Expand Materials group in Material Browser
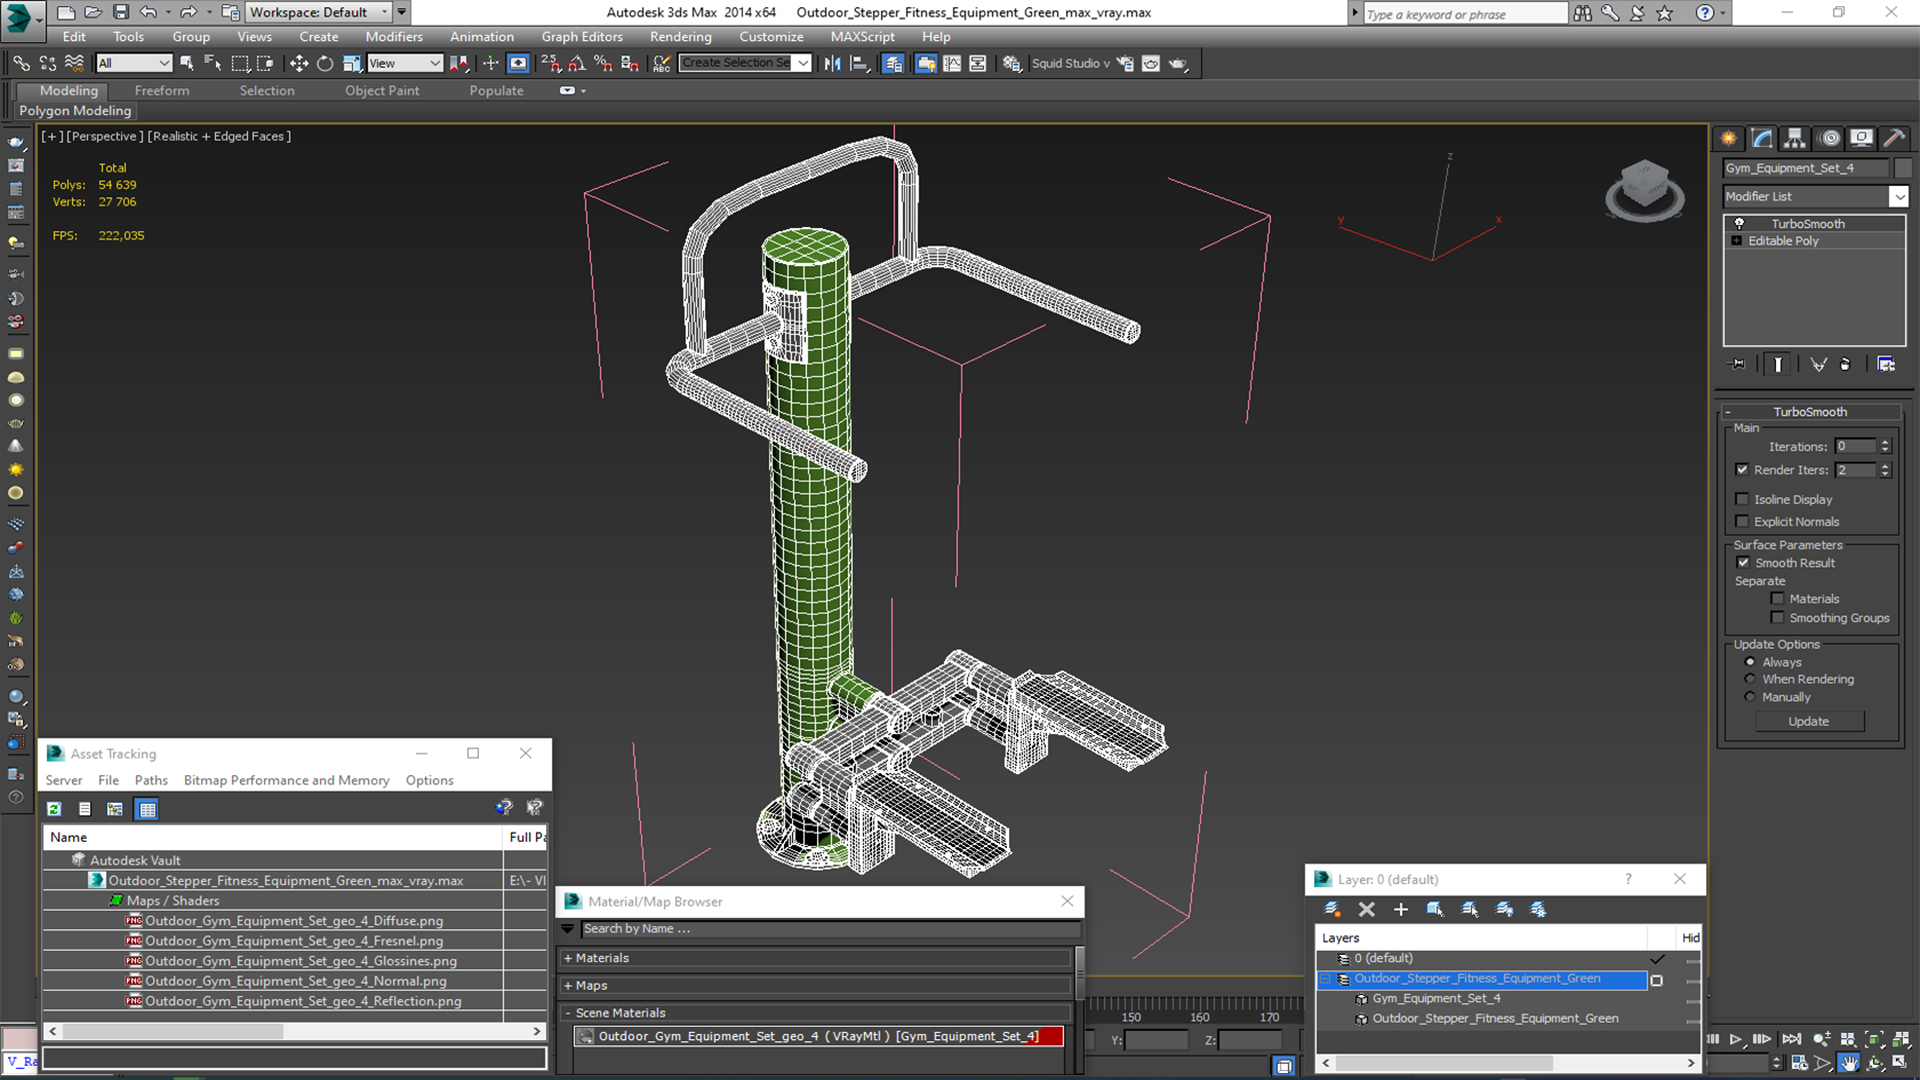The height and width of the screenshot is (1080, 1920). coord(568,958)
